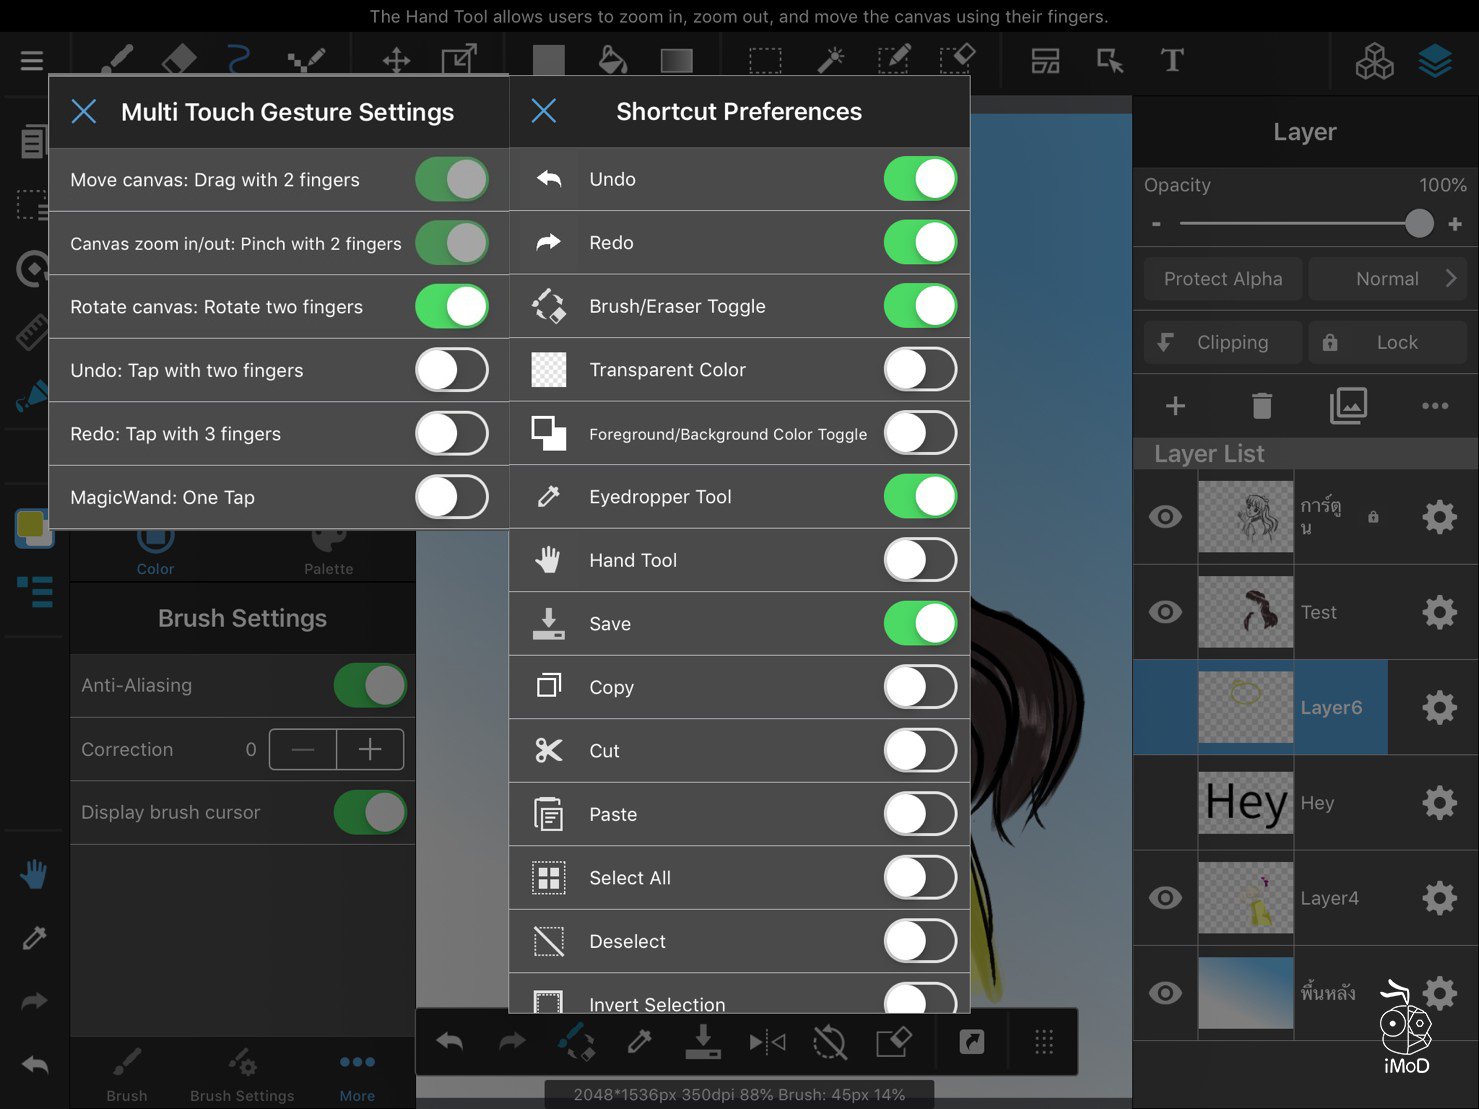This screenshot has width=1479, height=1109.
Task: Click the Protect Alpha button
Action: click(1222, 279)
